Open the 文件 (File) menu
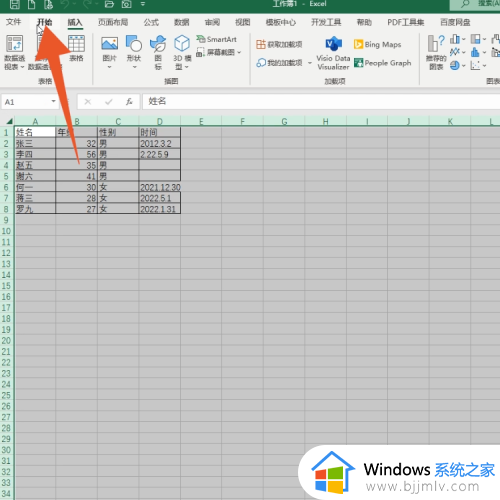The width and height of the screenshot is (500, 500). click(x=13, y=22)
